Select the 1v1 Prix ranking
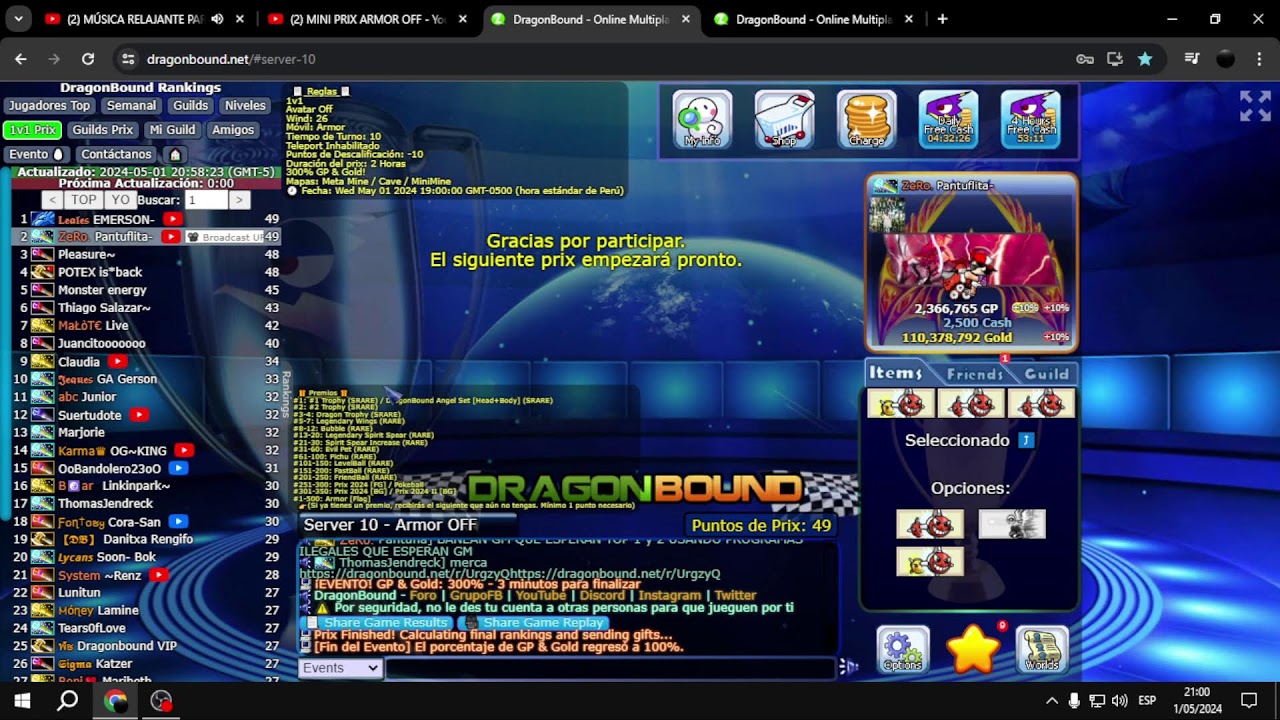 (x=32, y=130)
